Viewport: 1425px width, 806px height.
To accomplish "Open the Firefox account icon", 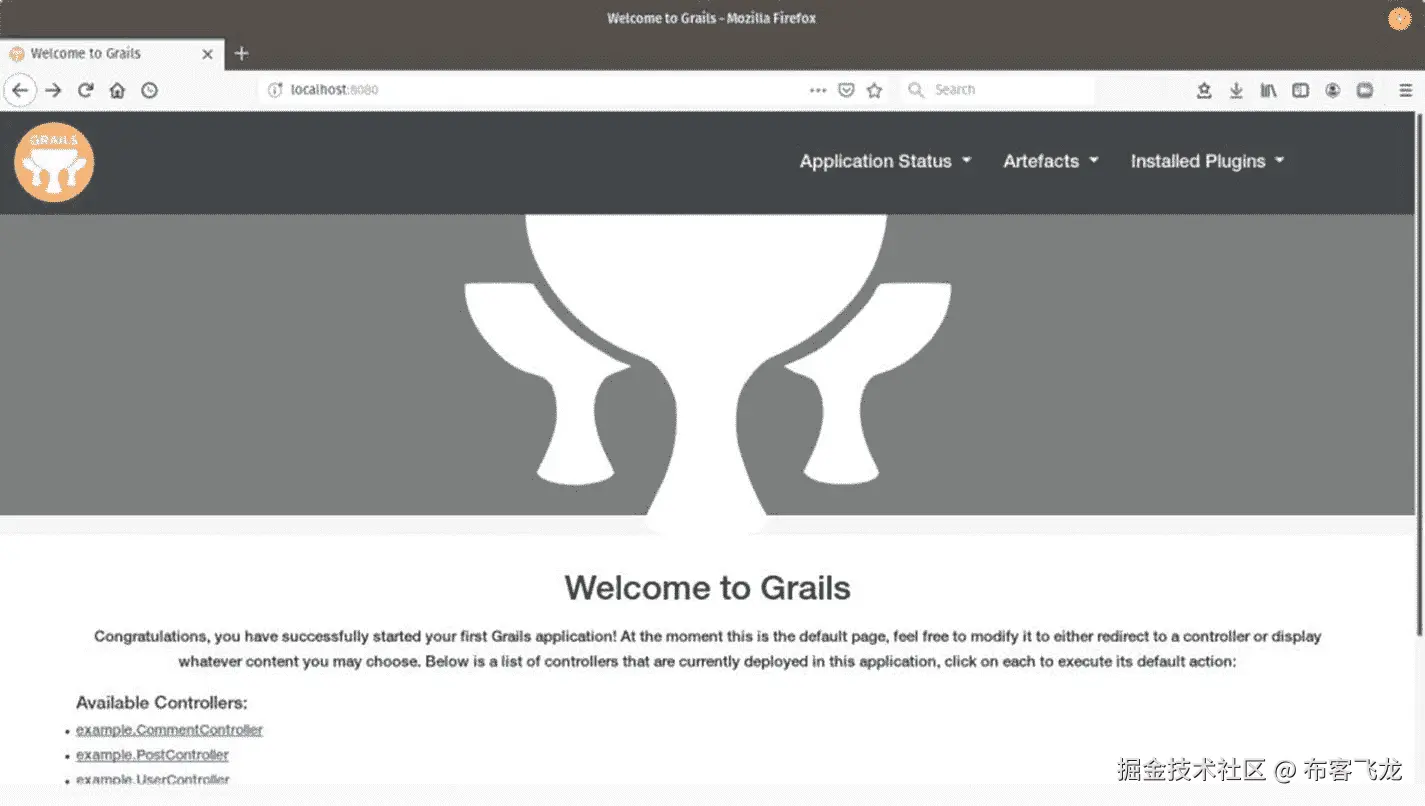I will tap(1333, 90).
